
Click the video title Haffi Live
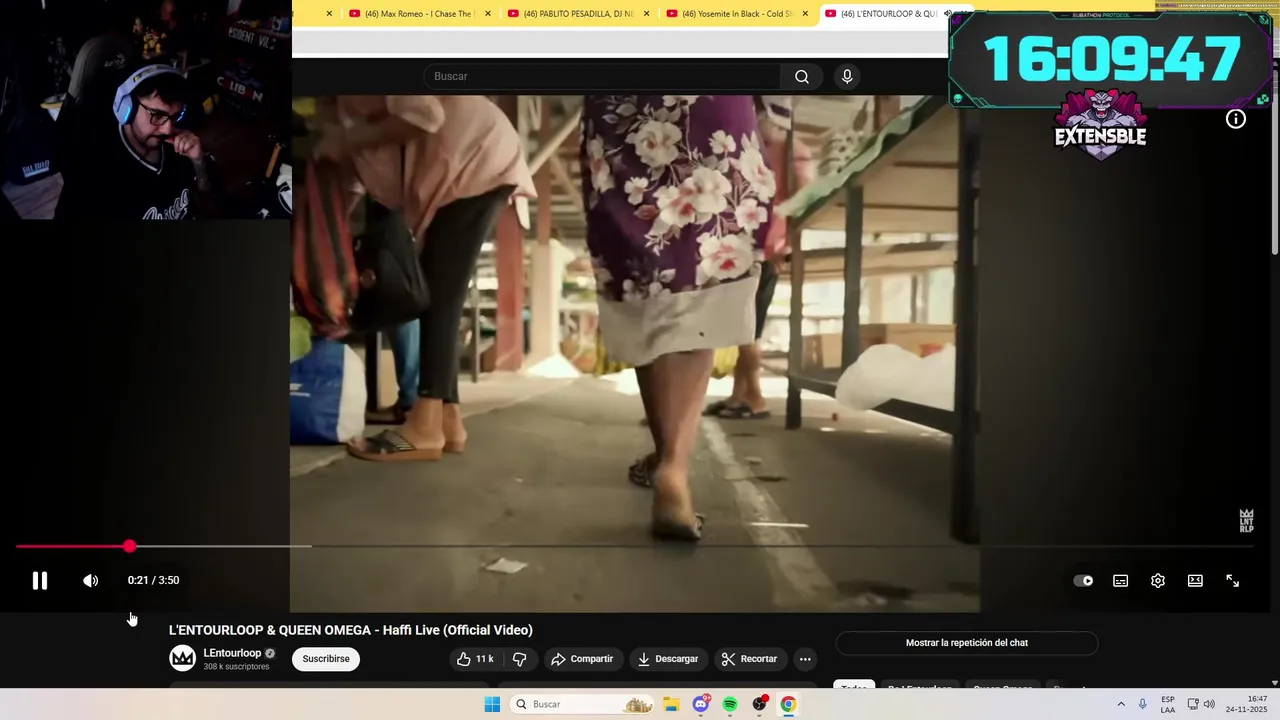351,630
